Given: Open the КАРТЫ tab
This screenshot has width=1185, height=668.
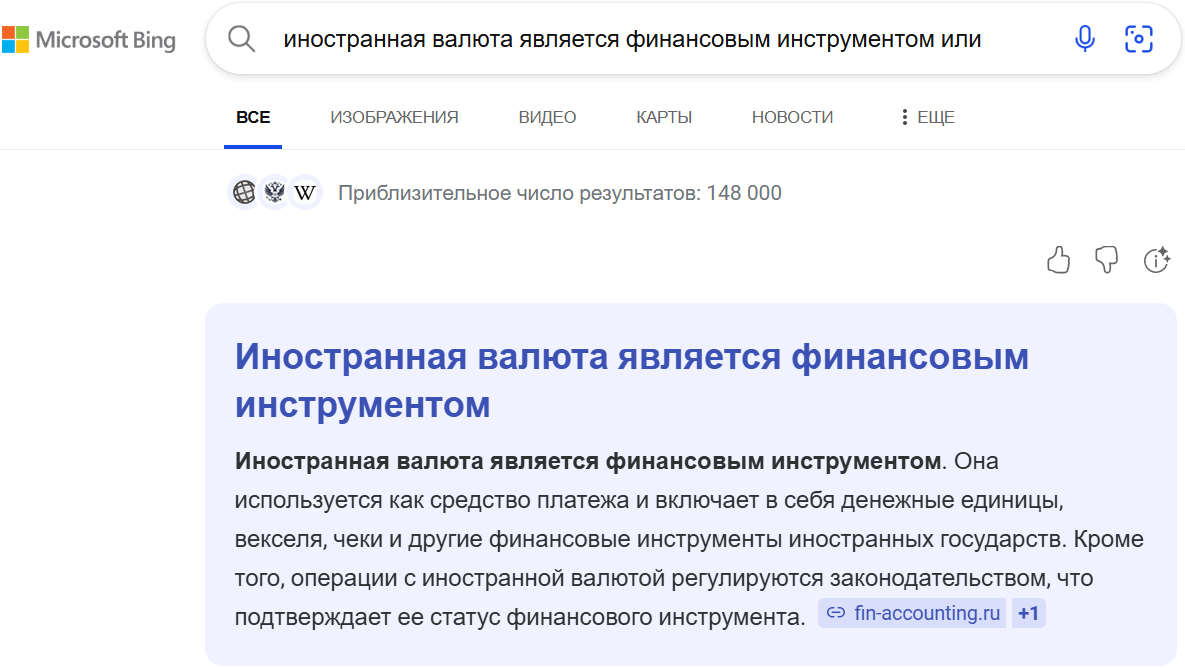Looking at the screenshot, I should (662, 116).
